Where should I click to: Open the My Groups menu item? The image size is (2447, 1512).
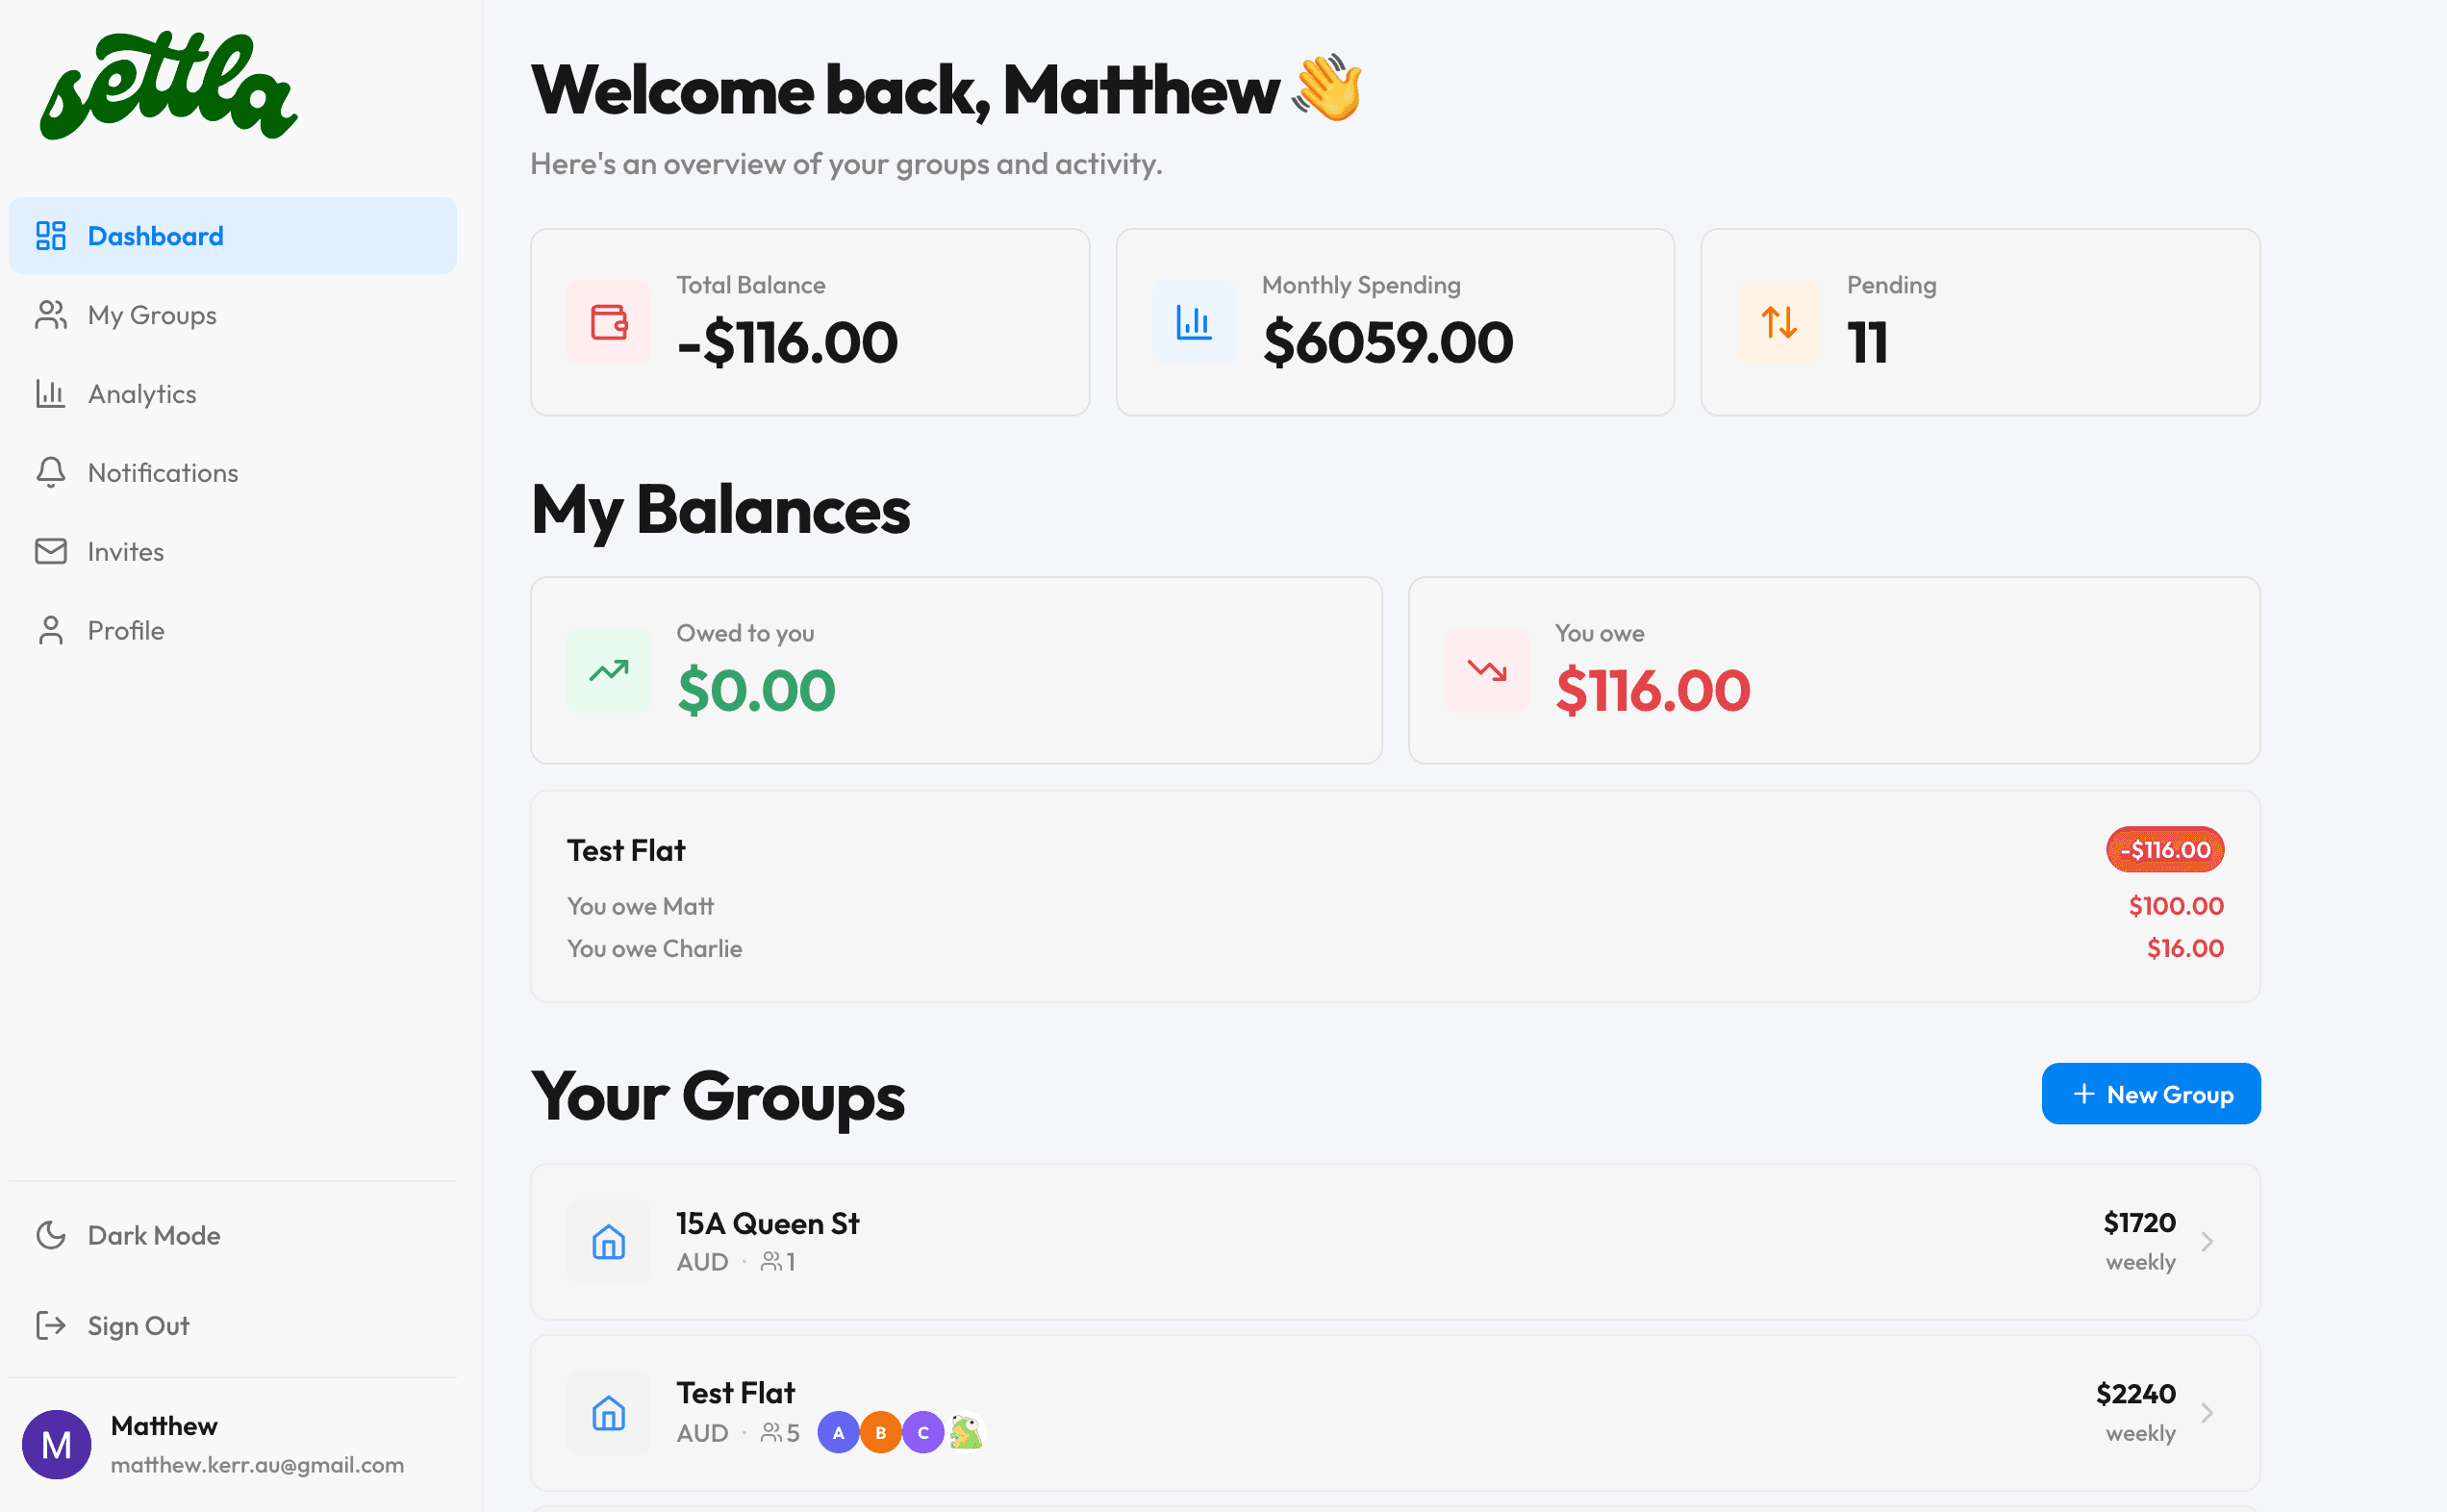152,315
